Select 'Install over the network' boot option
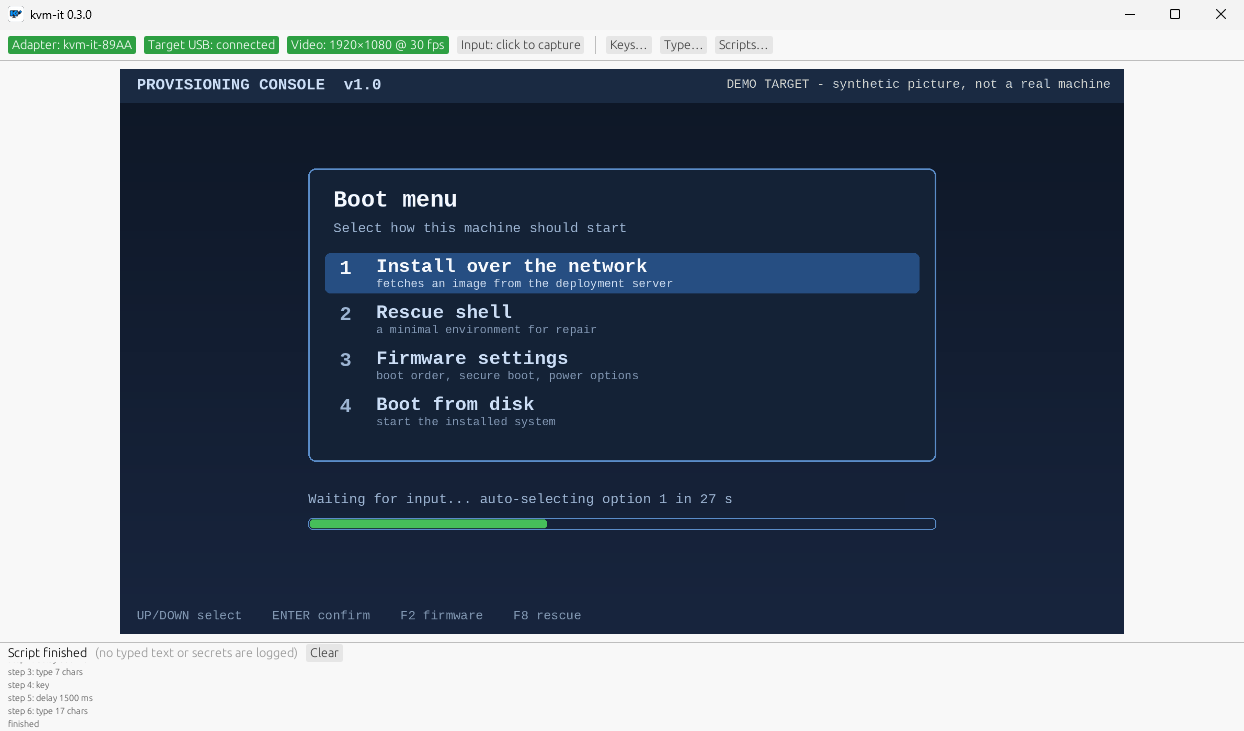The image size is (1244, 731). pyautogui.click(x=622, y=273)
